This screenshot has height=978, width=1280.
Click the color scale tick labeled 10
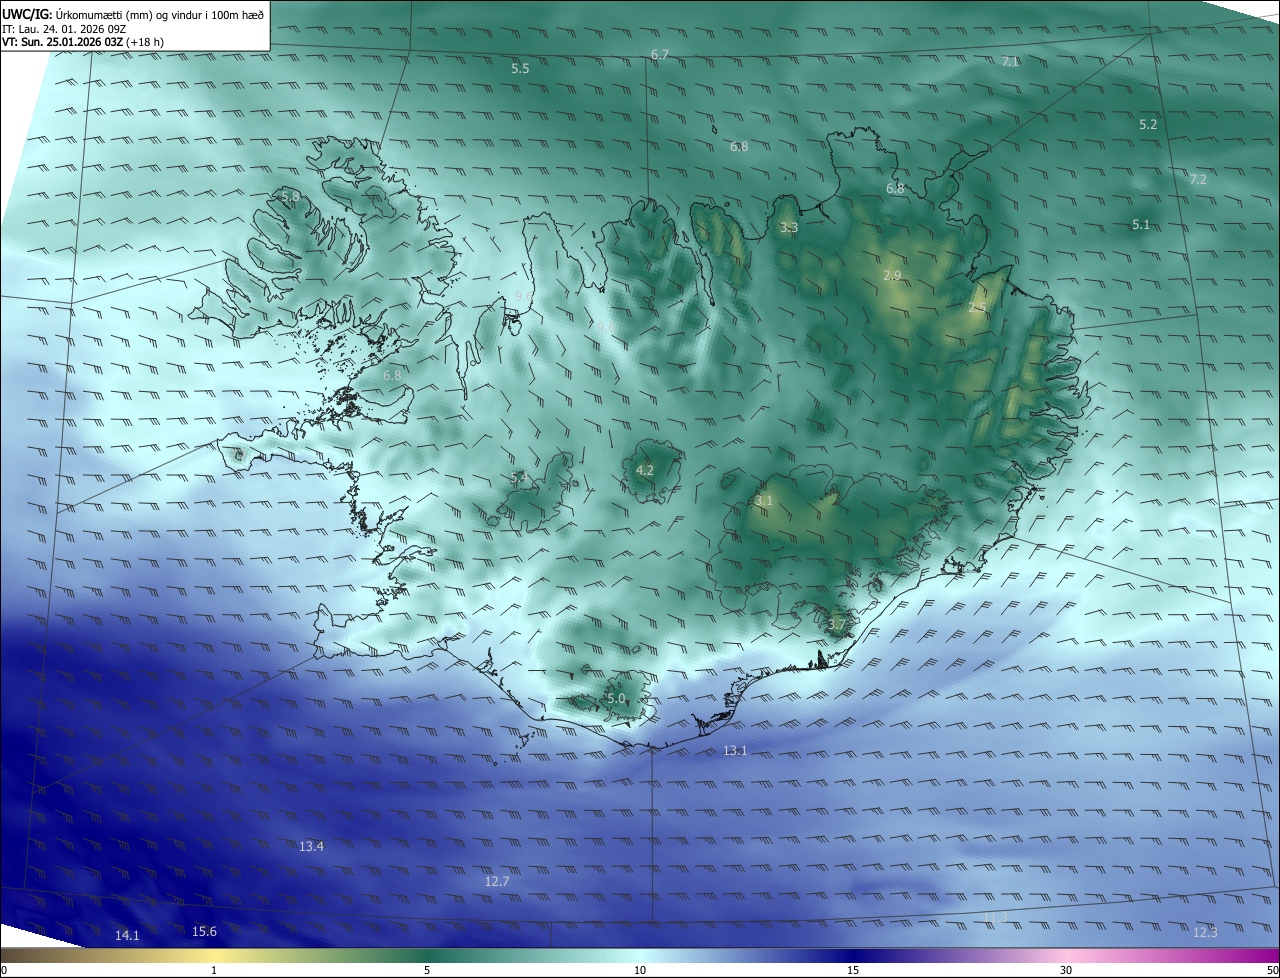click(640, 970)
